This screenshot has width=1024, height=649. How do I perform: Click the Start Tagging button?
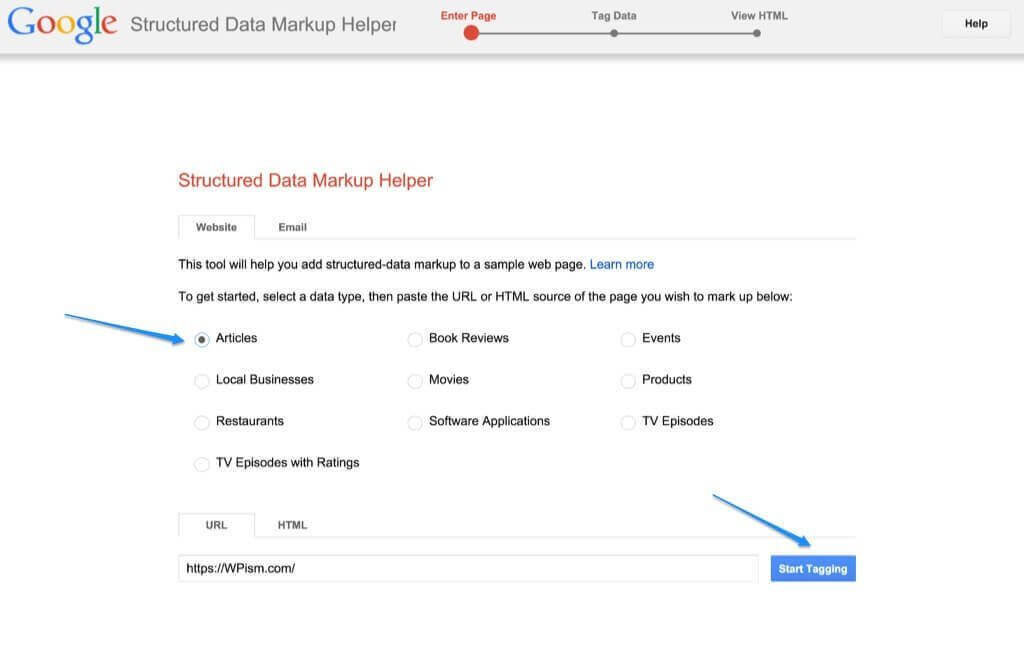813,568
